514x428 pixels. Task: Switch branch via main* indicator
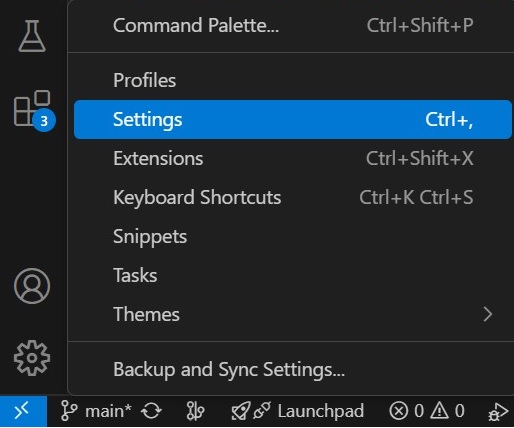pyautogui.click(x=97, y=411)
